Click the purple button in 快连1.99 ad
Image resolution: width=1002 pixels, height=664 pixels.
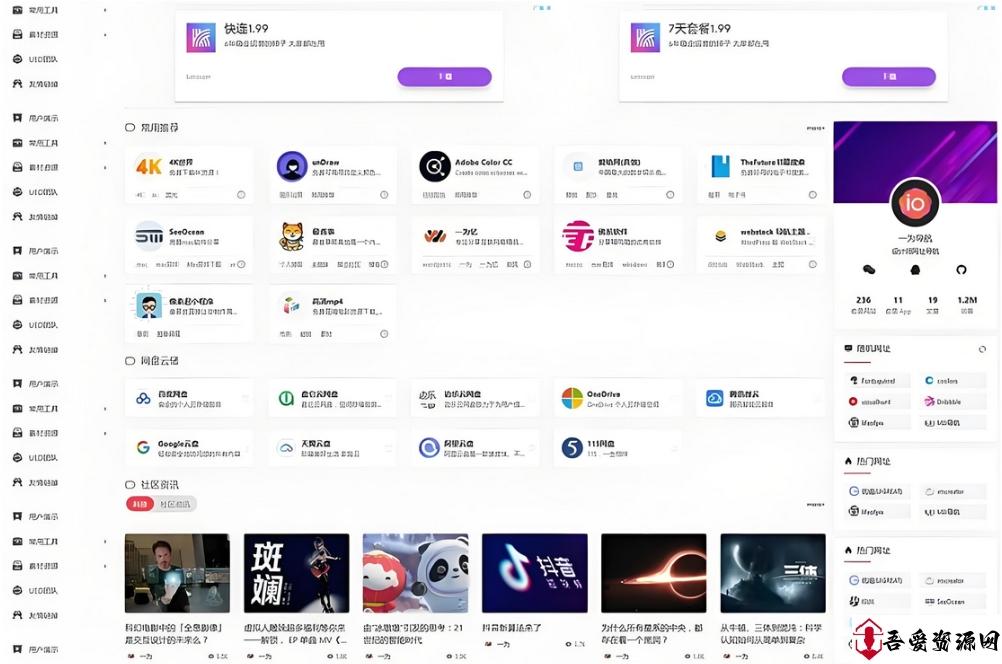tap(445, 77)
